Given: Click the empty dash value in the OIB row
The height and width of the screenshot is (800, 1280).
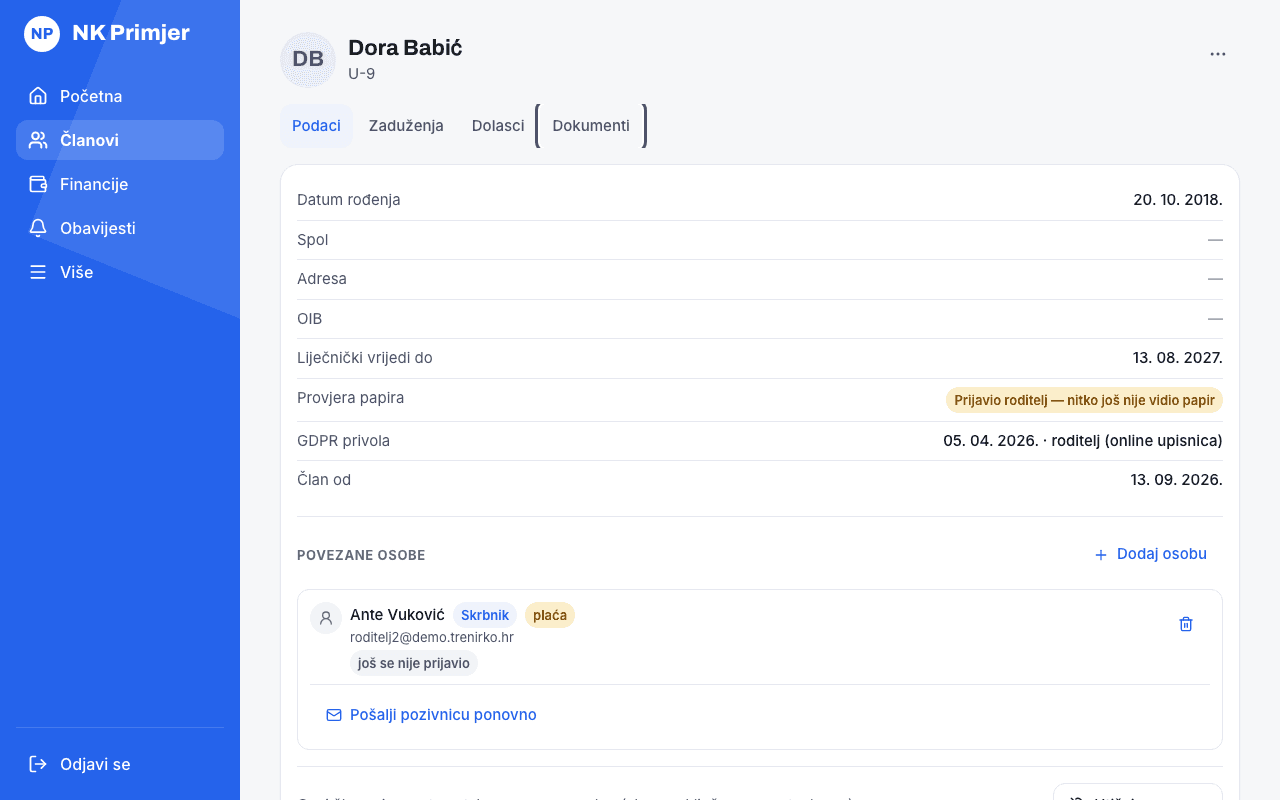Looking at the screenshot, I should (x=1215, y=319).
